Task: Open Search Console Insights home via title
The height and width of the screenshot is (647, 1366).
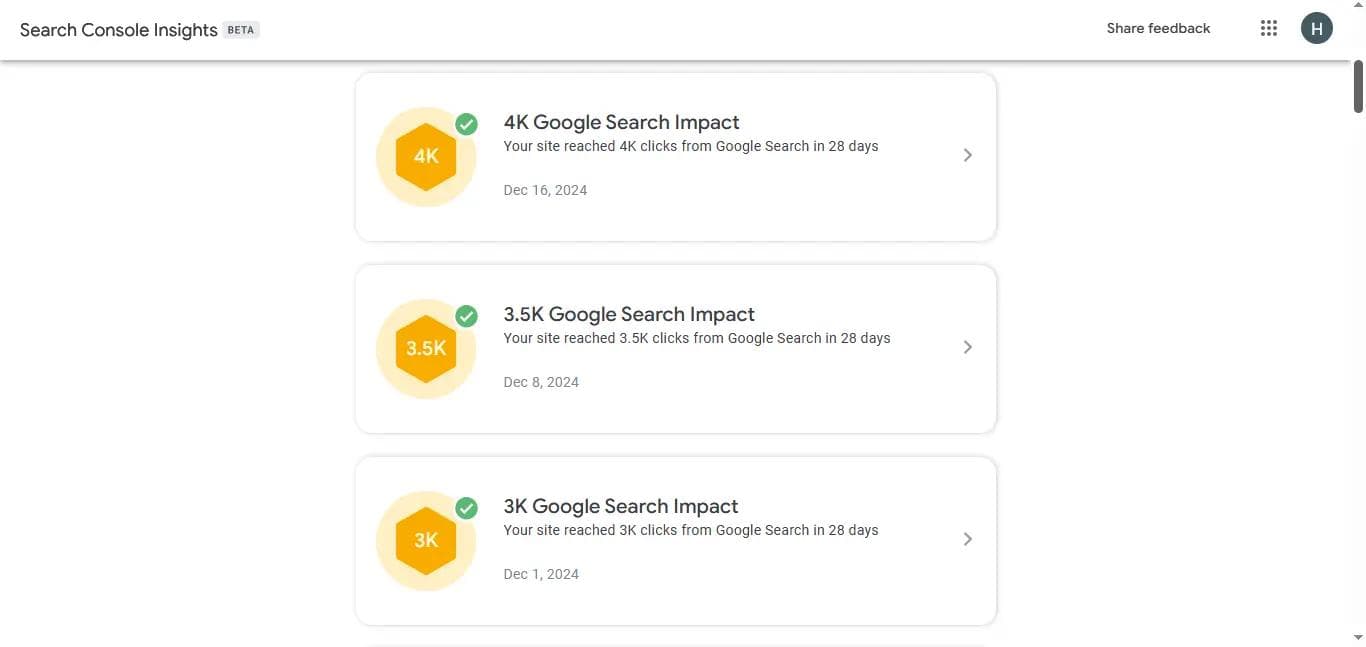Action: pos(118,29)
